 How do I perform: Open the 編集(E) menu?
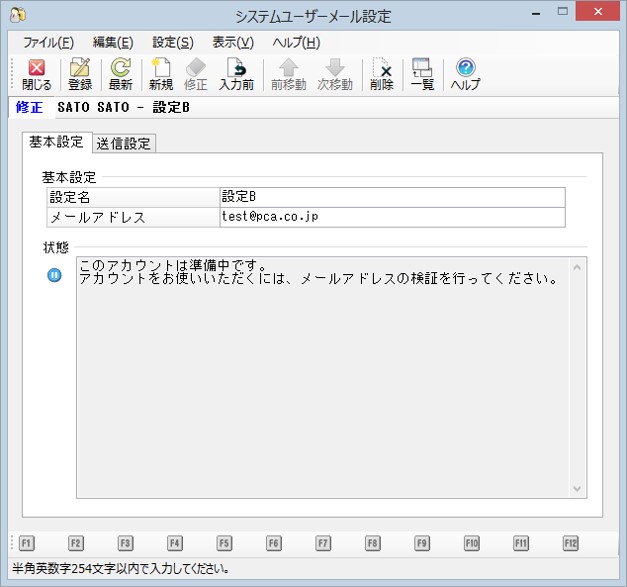112,42
